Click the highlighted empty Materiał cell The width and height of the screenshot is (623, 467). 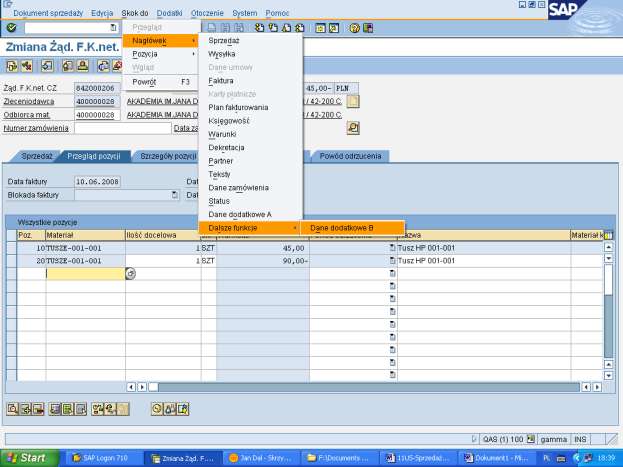[x=85, y=273]
